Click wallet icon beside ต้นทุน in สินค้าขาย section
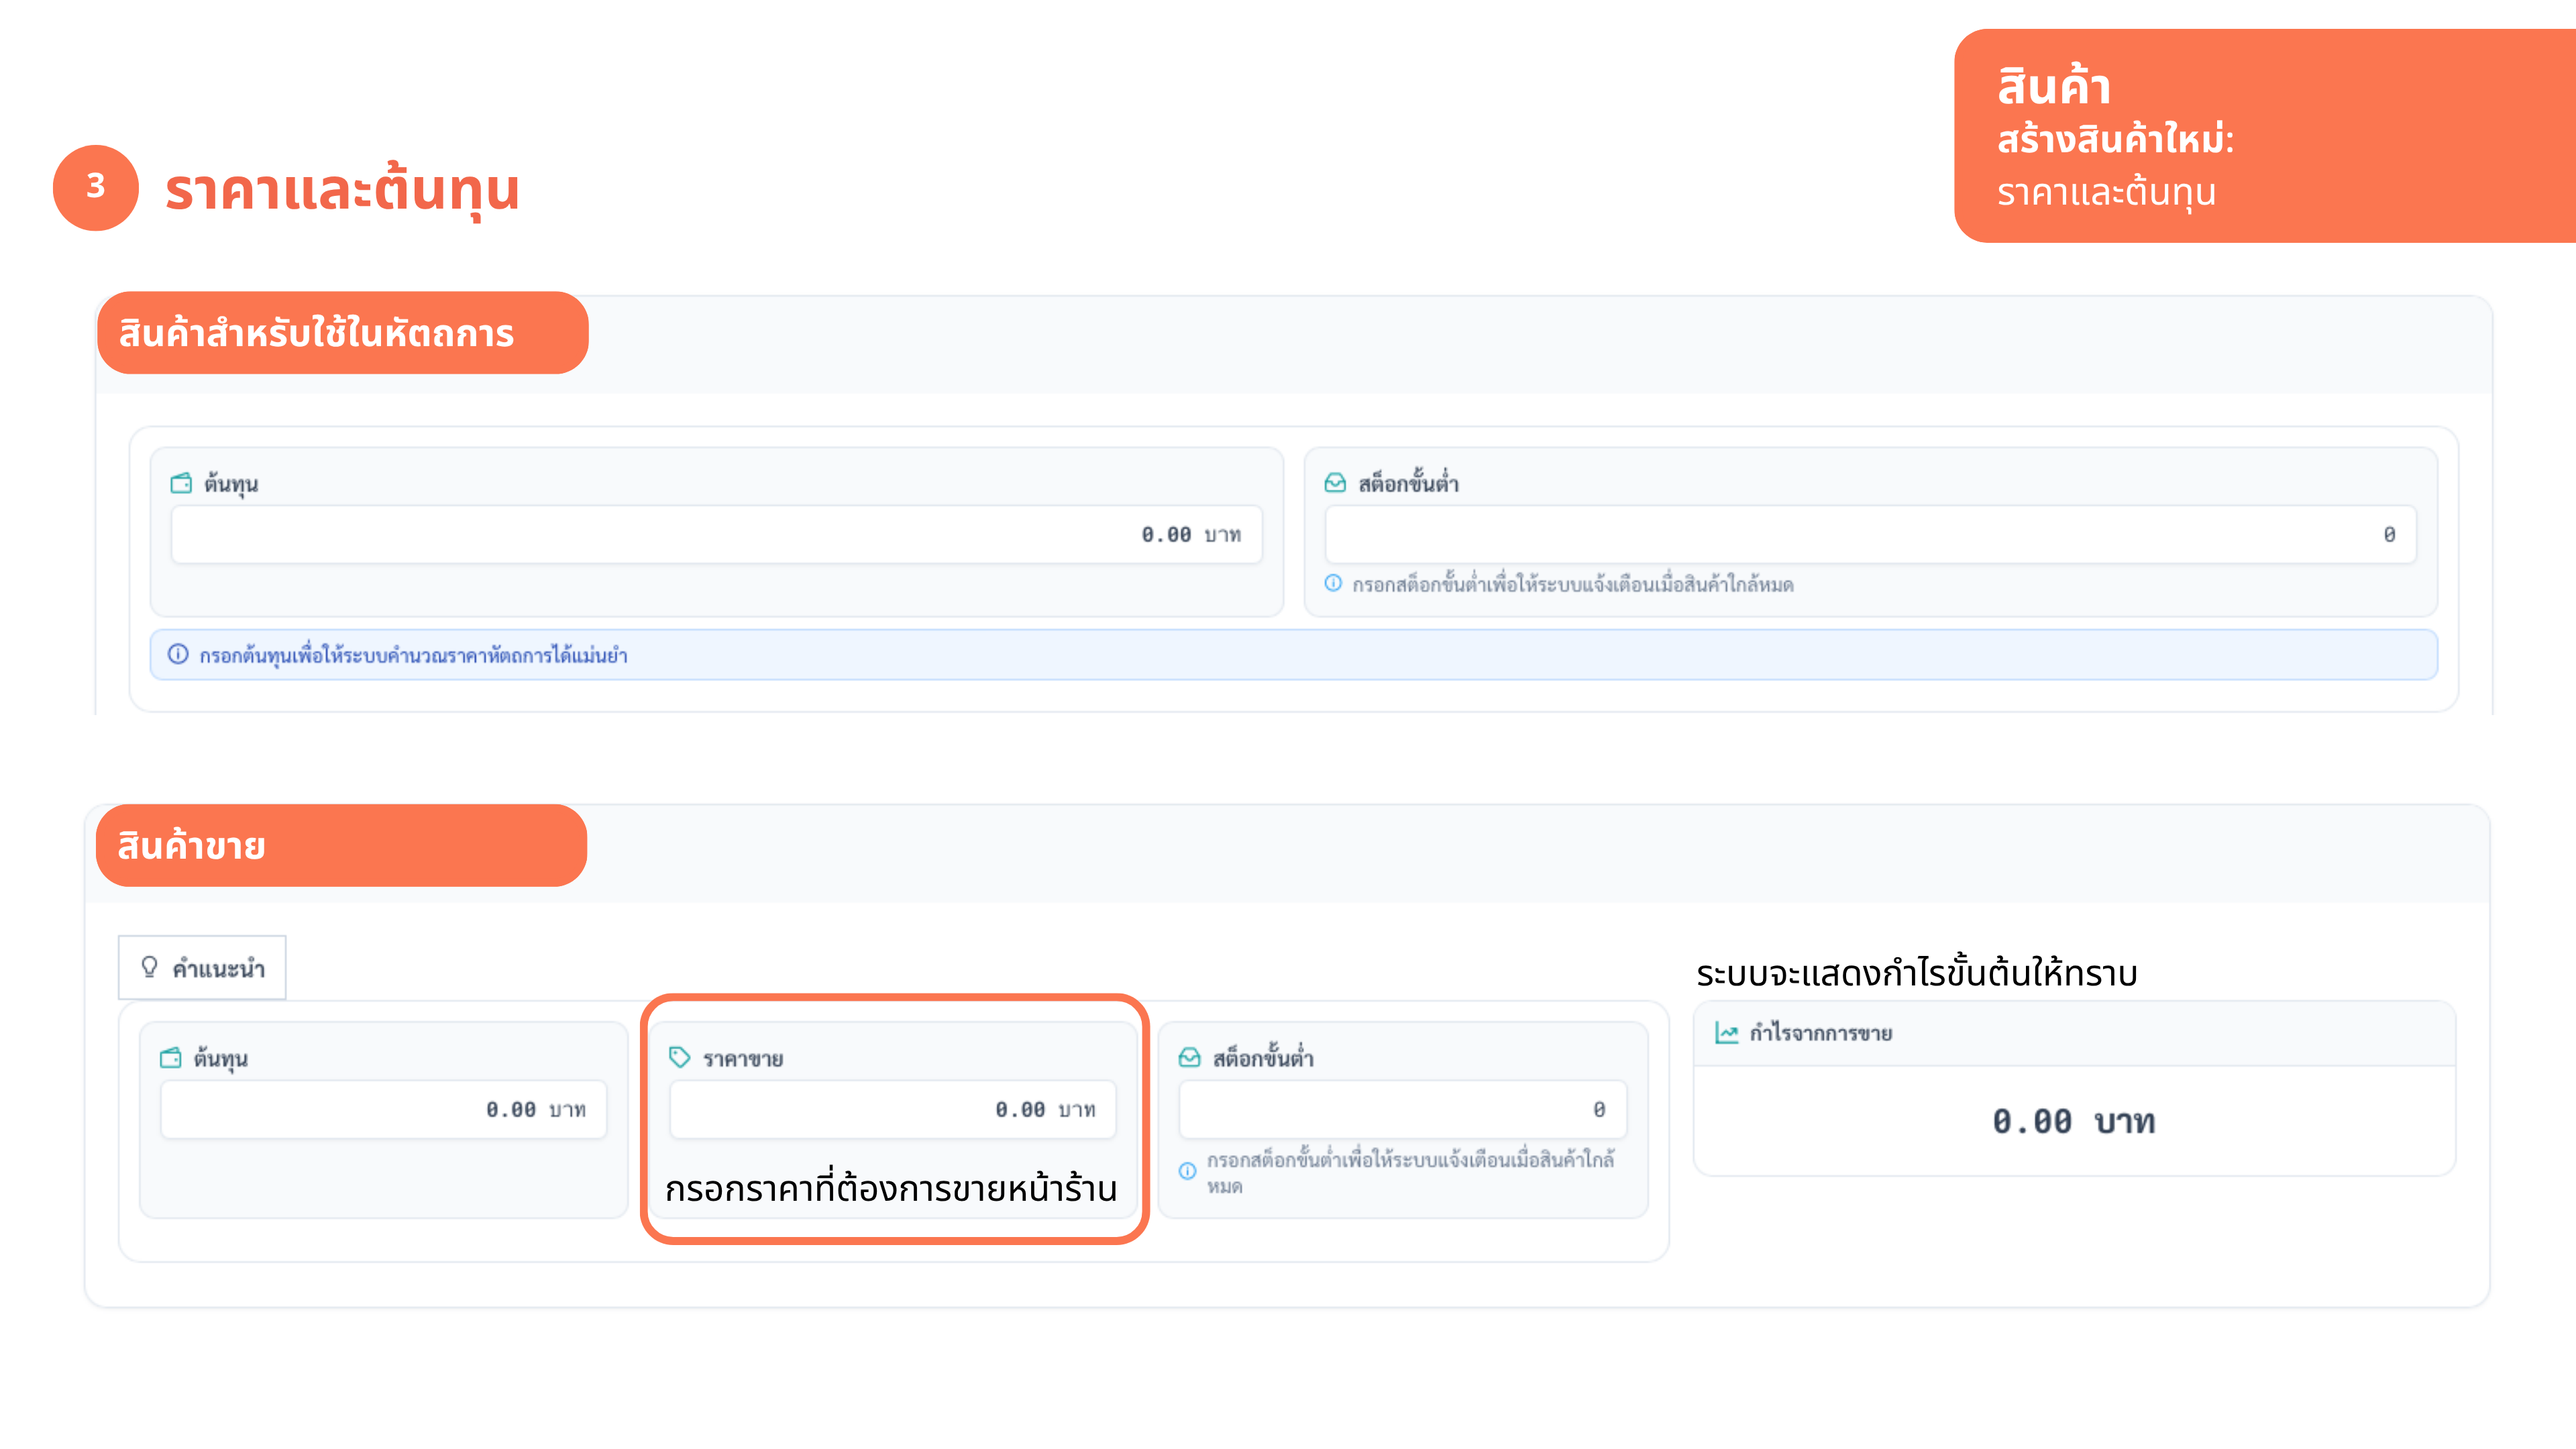 click(171, 1057)
